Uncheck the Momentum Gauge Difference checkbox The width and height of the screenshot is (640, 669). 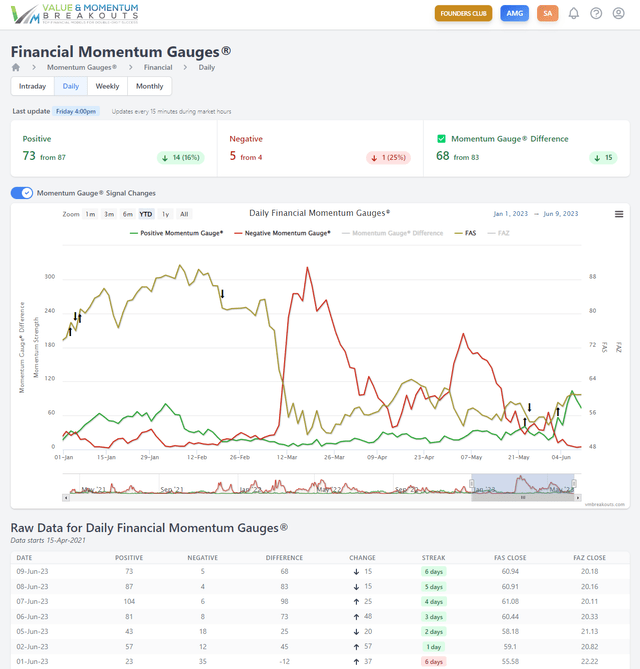click(x=441, y=139)
